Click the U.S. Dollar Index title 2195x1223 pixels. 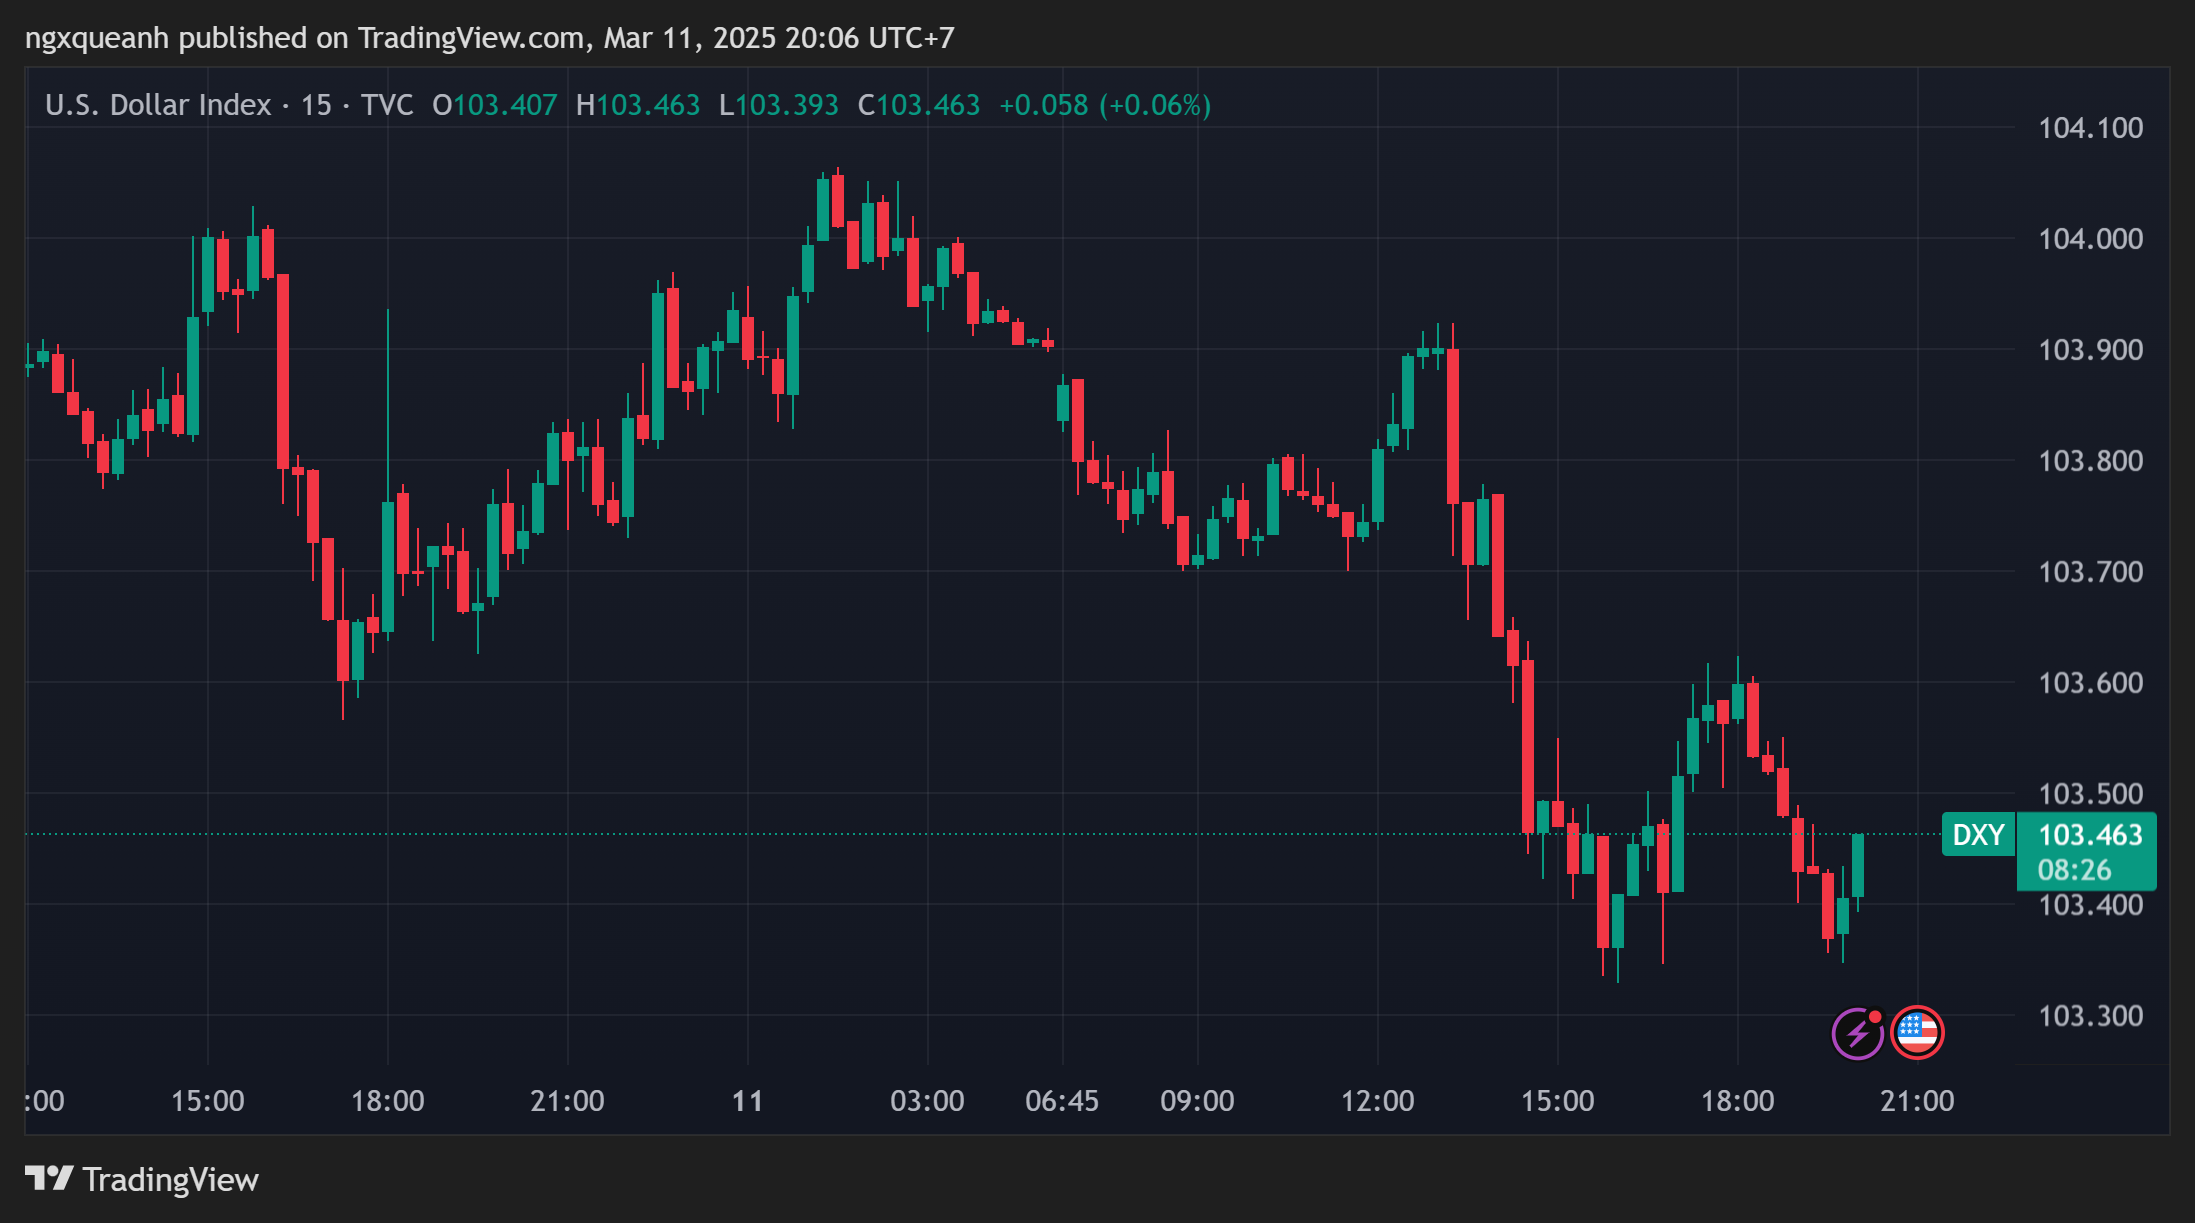click(158, 105)
